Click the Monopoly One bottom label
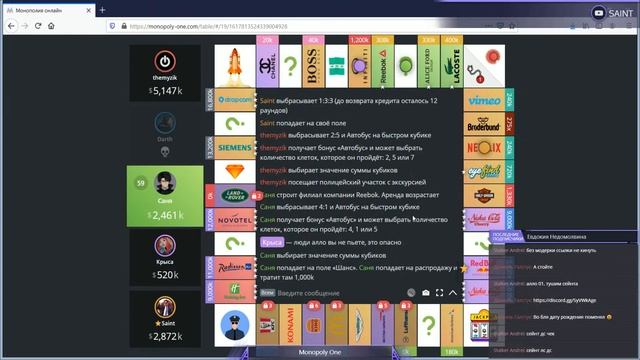The image size is (640, 360). pyautogui.click(x=320, y=352)
